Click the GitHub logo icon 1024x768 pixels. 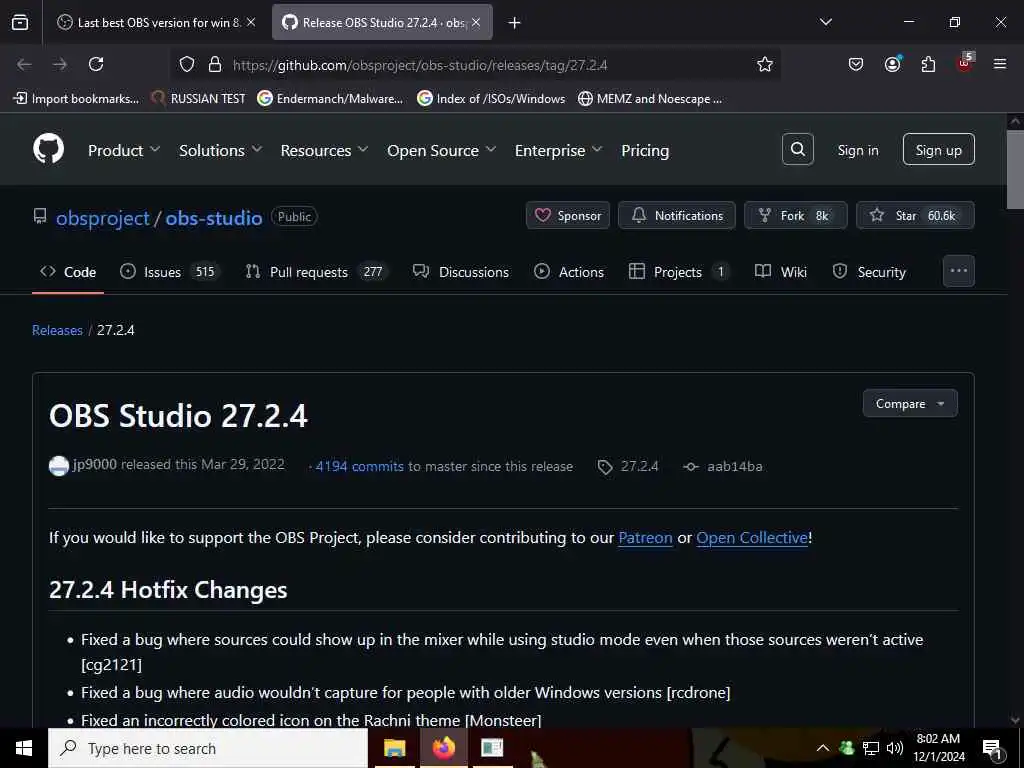48,149
